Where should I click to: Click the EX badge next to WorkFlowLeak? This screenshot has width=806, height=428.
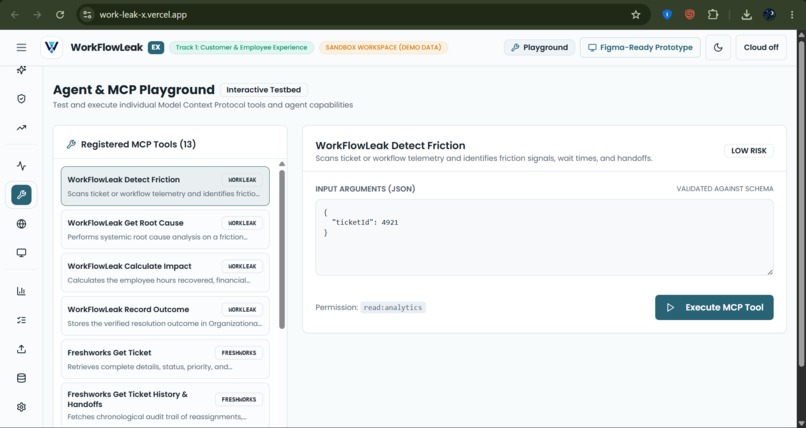click(x=156, y=47)
